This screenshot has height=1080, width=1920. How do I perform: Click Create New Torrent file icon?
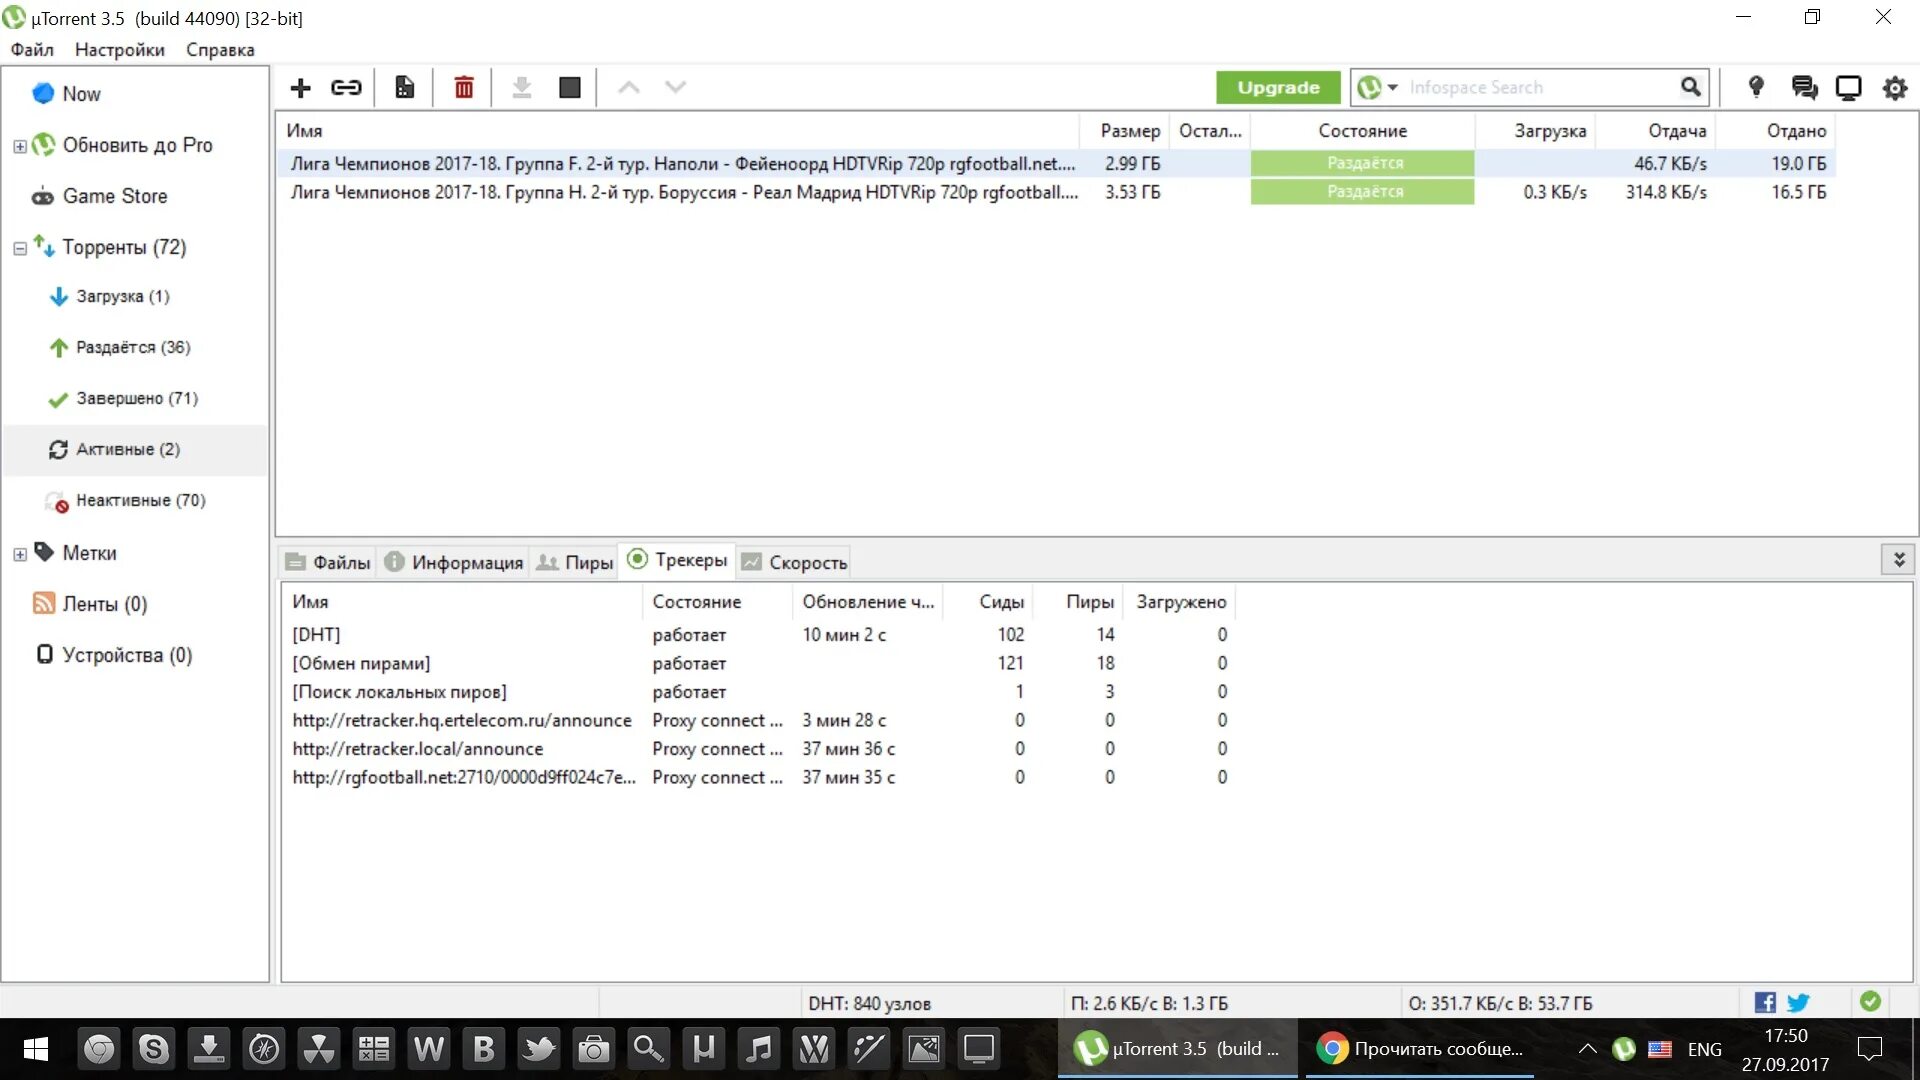coord(404,88)
